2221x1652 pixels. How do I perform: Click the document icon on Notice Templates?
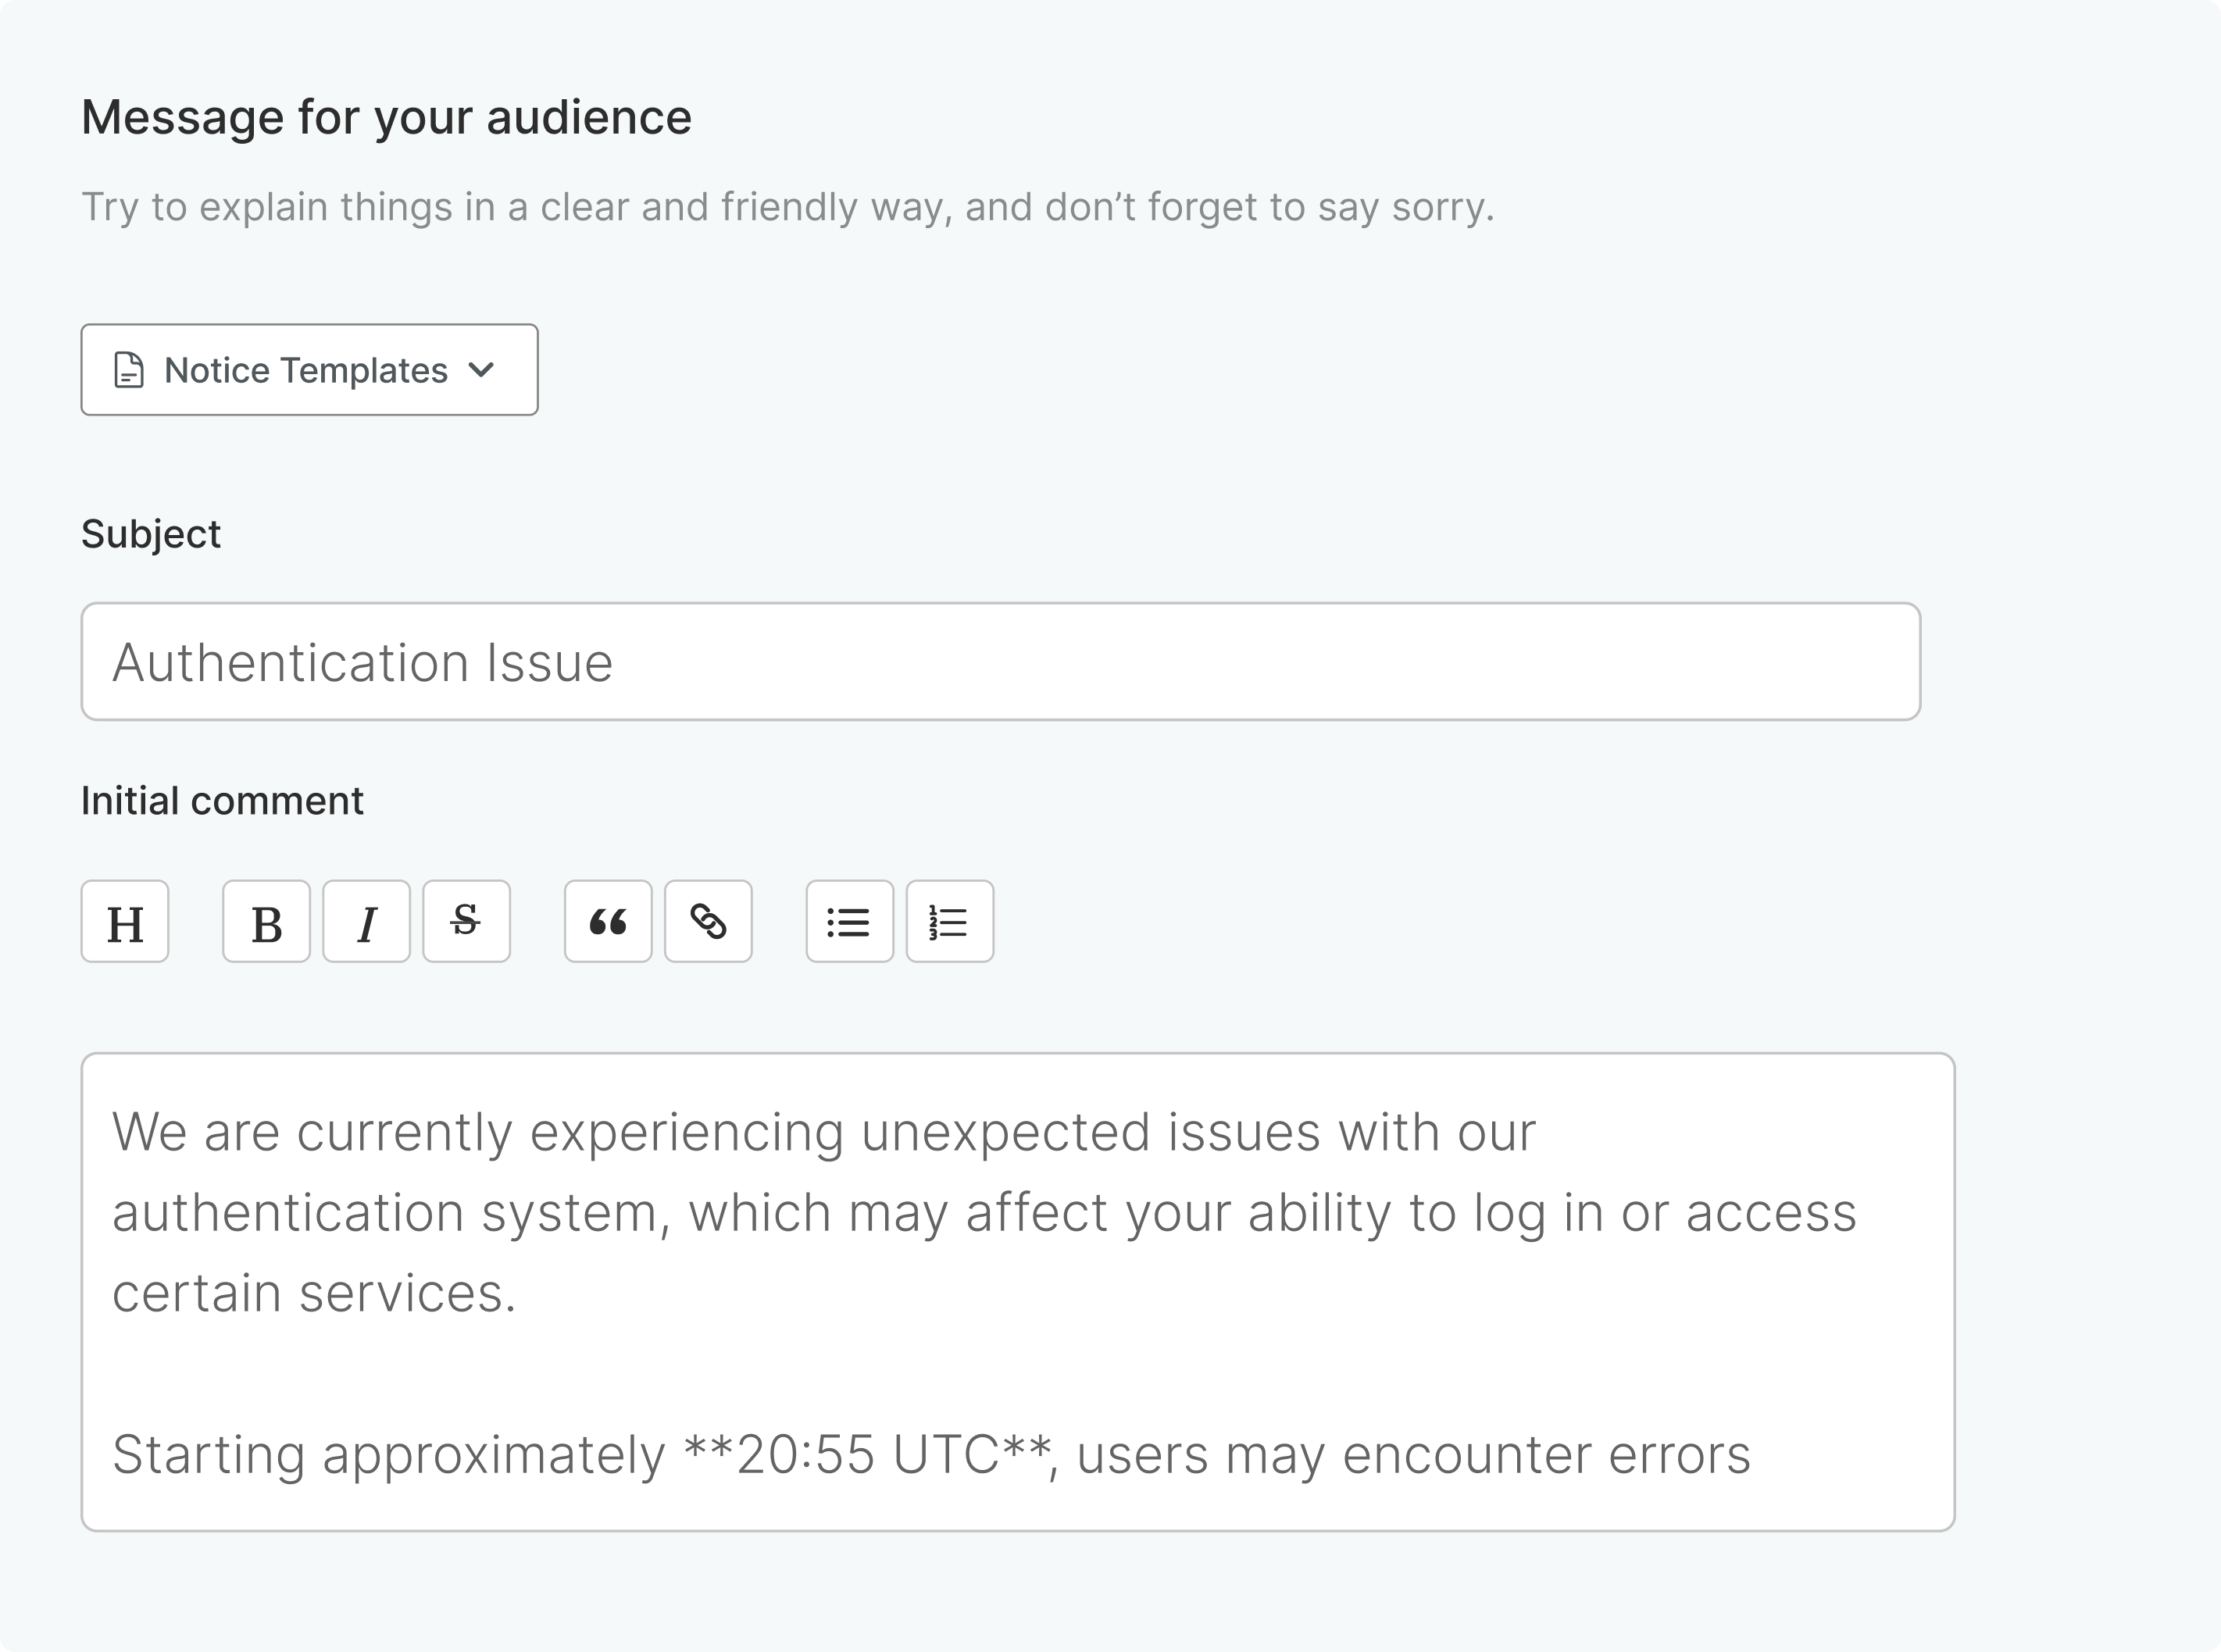coord(128,370)
